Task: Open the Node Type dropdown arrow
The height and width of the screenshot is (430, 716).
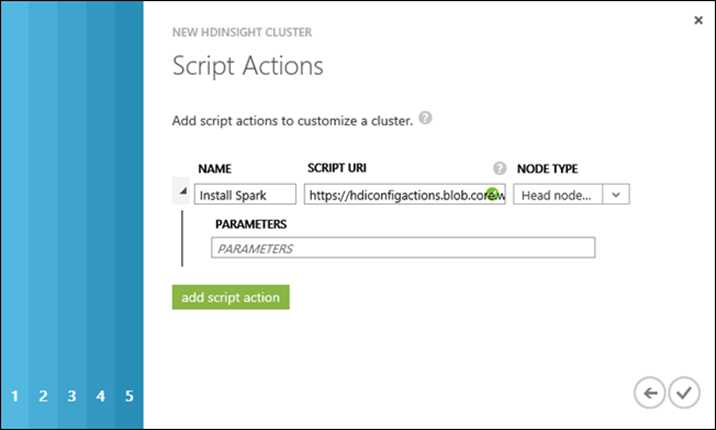Action: coord(616,195)
